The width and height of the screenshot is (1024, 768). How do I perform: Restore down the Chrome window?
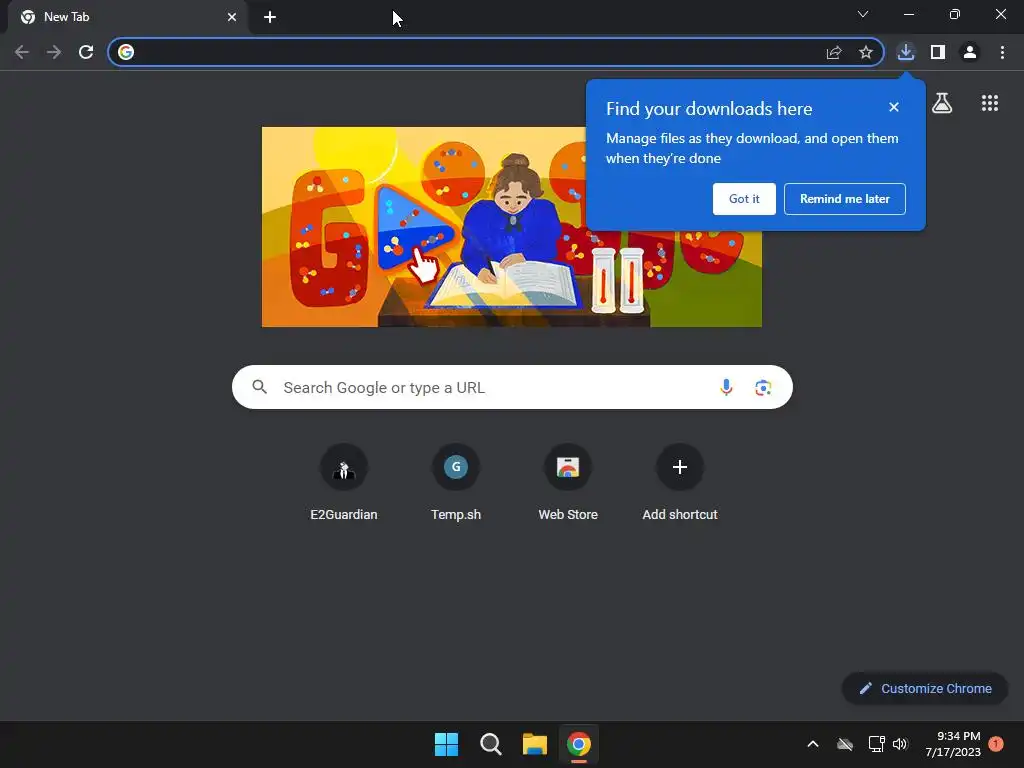click(955, 14)
